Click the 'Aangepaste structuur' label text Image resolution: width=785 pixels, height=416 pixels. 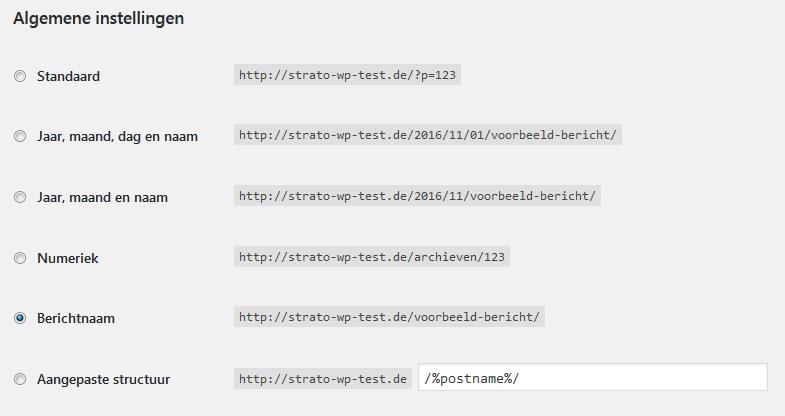pyautogui.click(x=103, y=380)
